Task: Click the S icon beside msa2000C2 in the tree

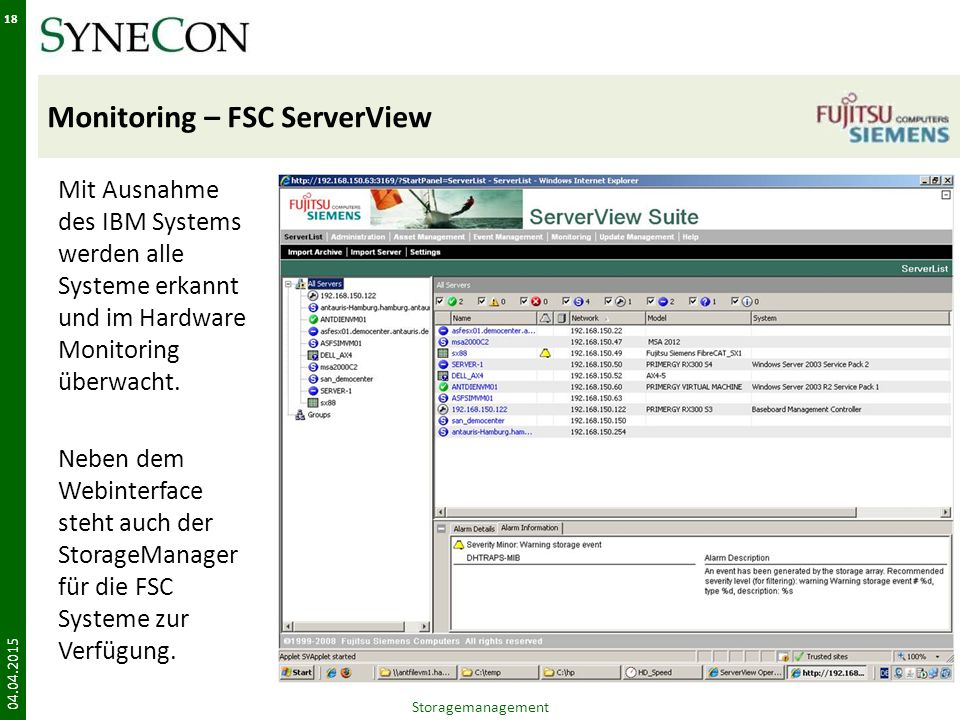Action: point(313,367)
